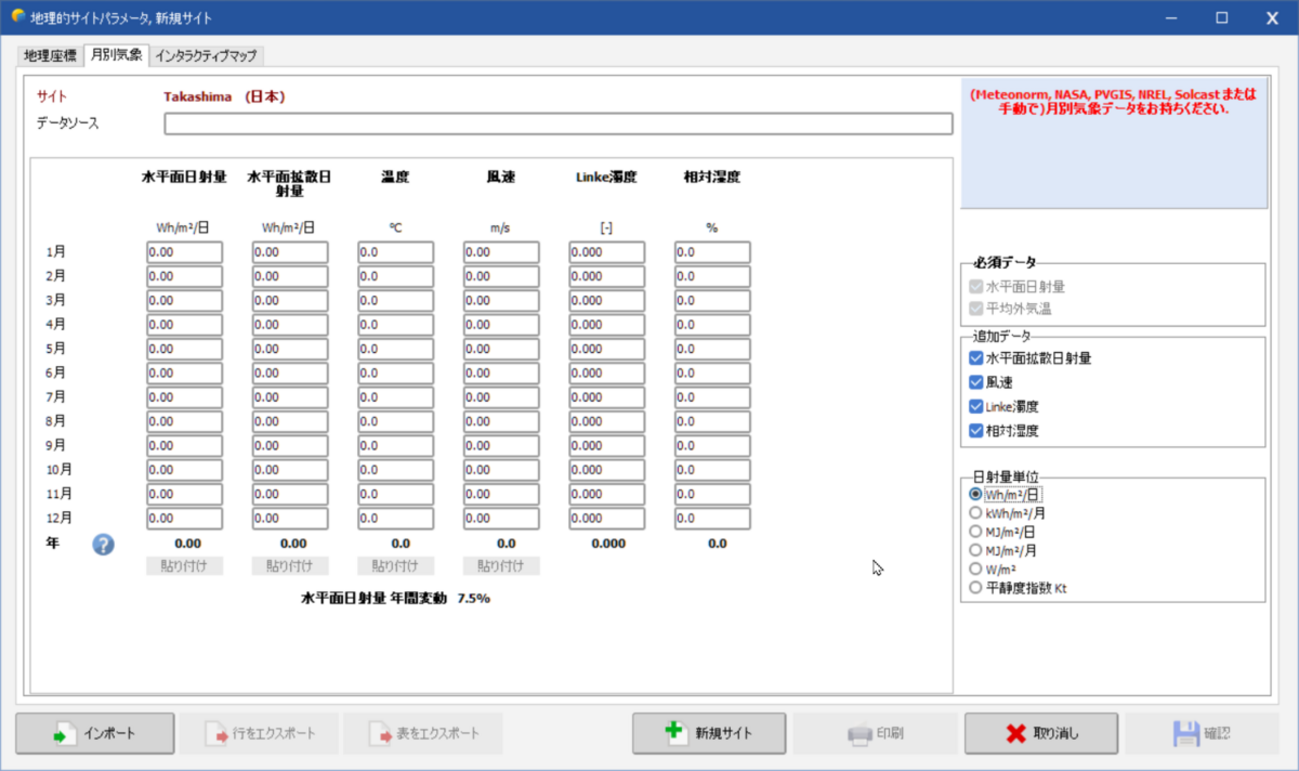Select the kWh/m²/月 radio option
Screen dimensions: 1299x771
pyautogui.click(x=976, y=513)
